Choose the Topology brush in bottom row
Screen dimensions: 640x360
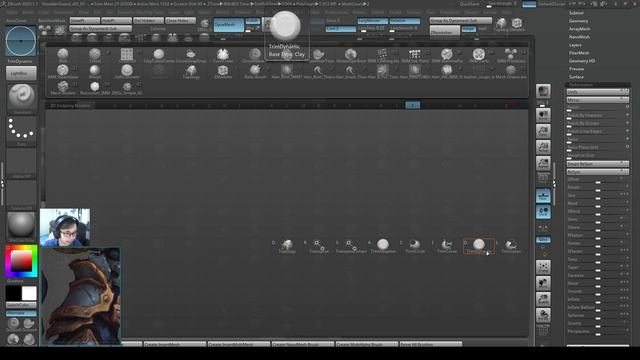(287, 246)
